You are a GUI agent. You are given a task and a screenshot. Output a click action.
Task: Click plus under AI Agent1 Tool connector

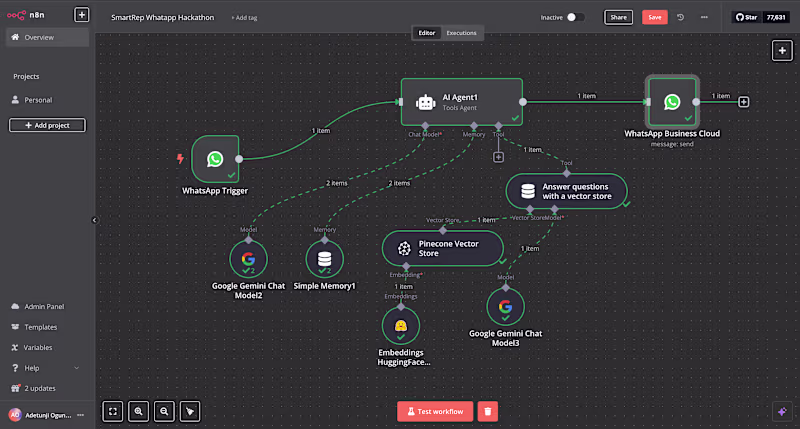coord(498,157)
